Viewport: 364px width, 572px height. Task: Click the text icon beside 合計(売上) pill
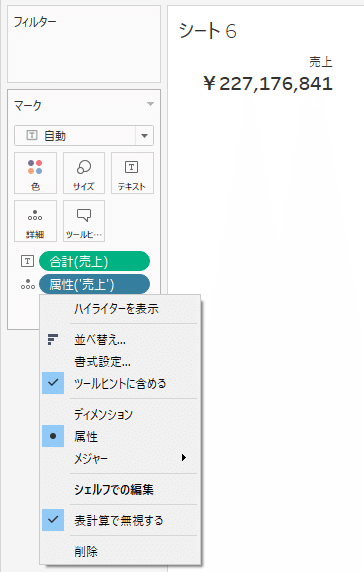click(27, 261)
